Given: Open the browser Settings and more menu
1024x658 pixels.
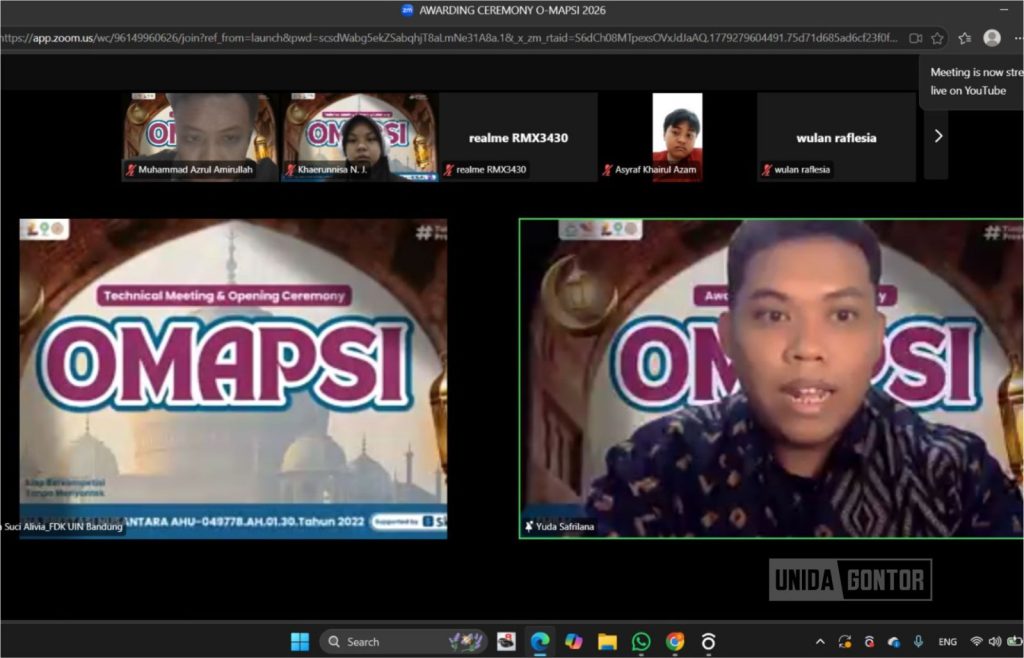Looking at the screenshot, I should click(x=1018, y=39).
